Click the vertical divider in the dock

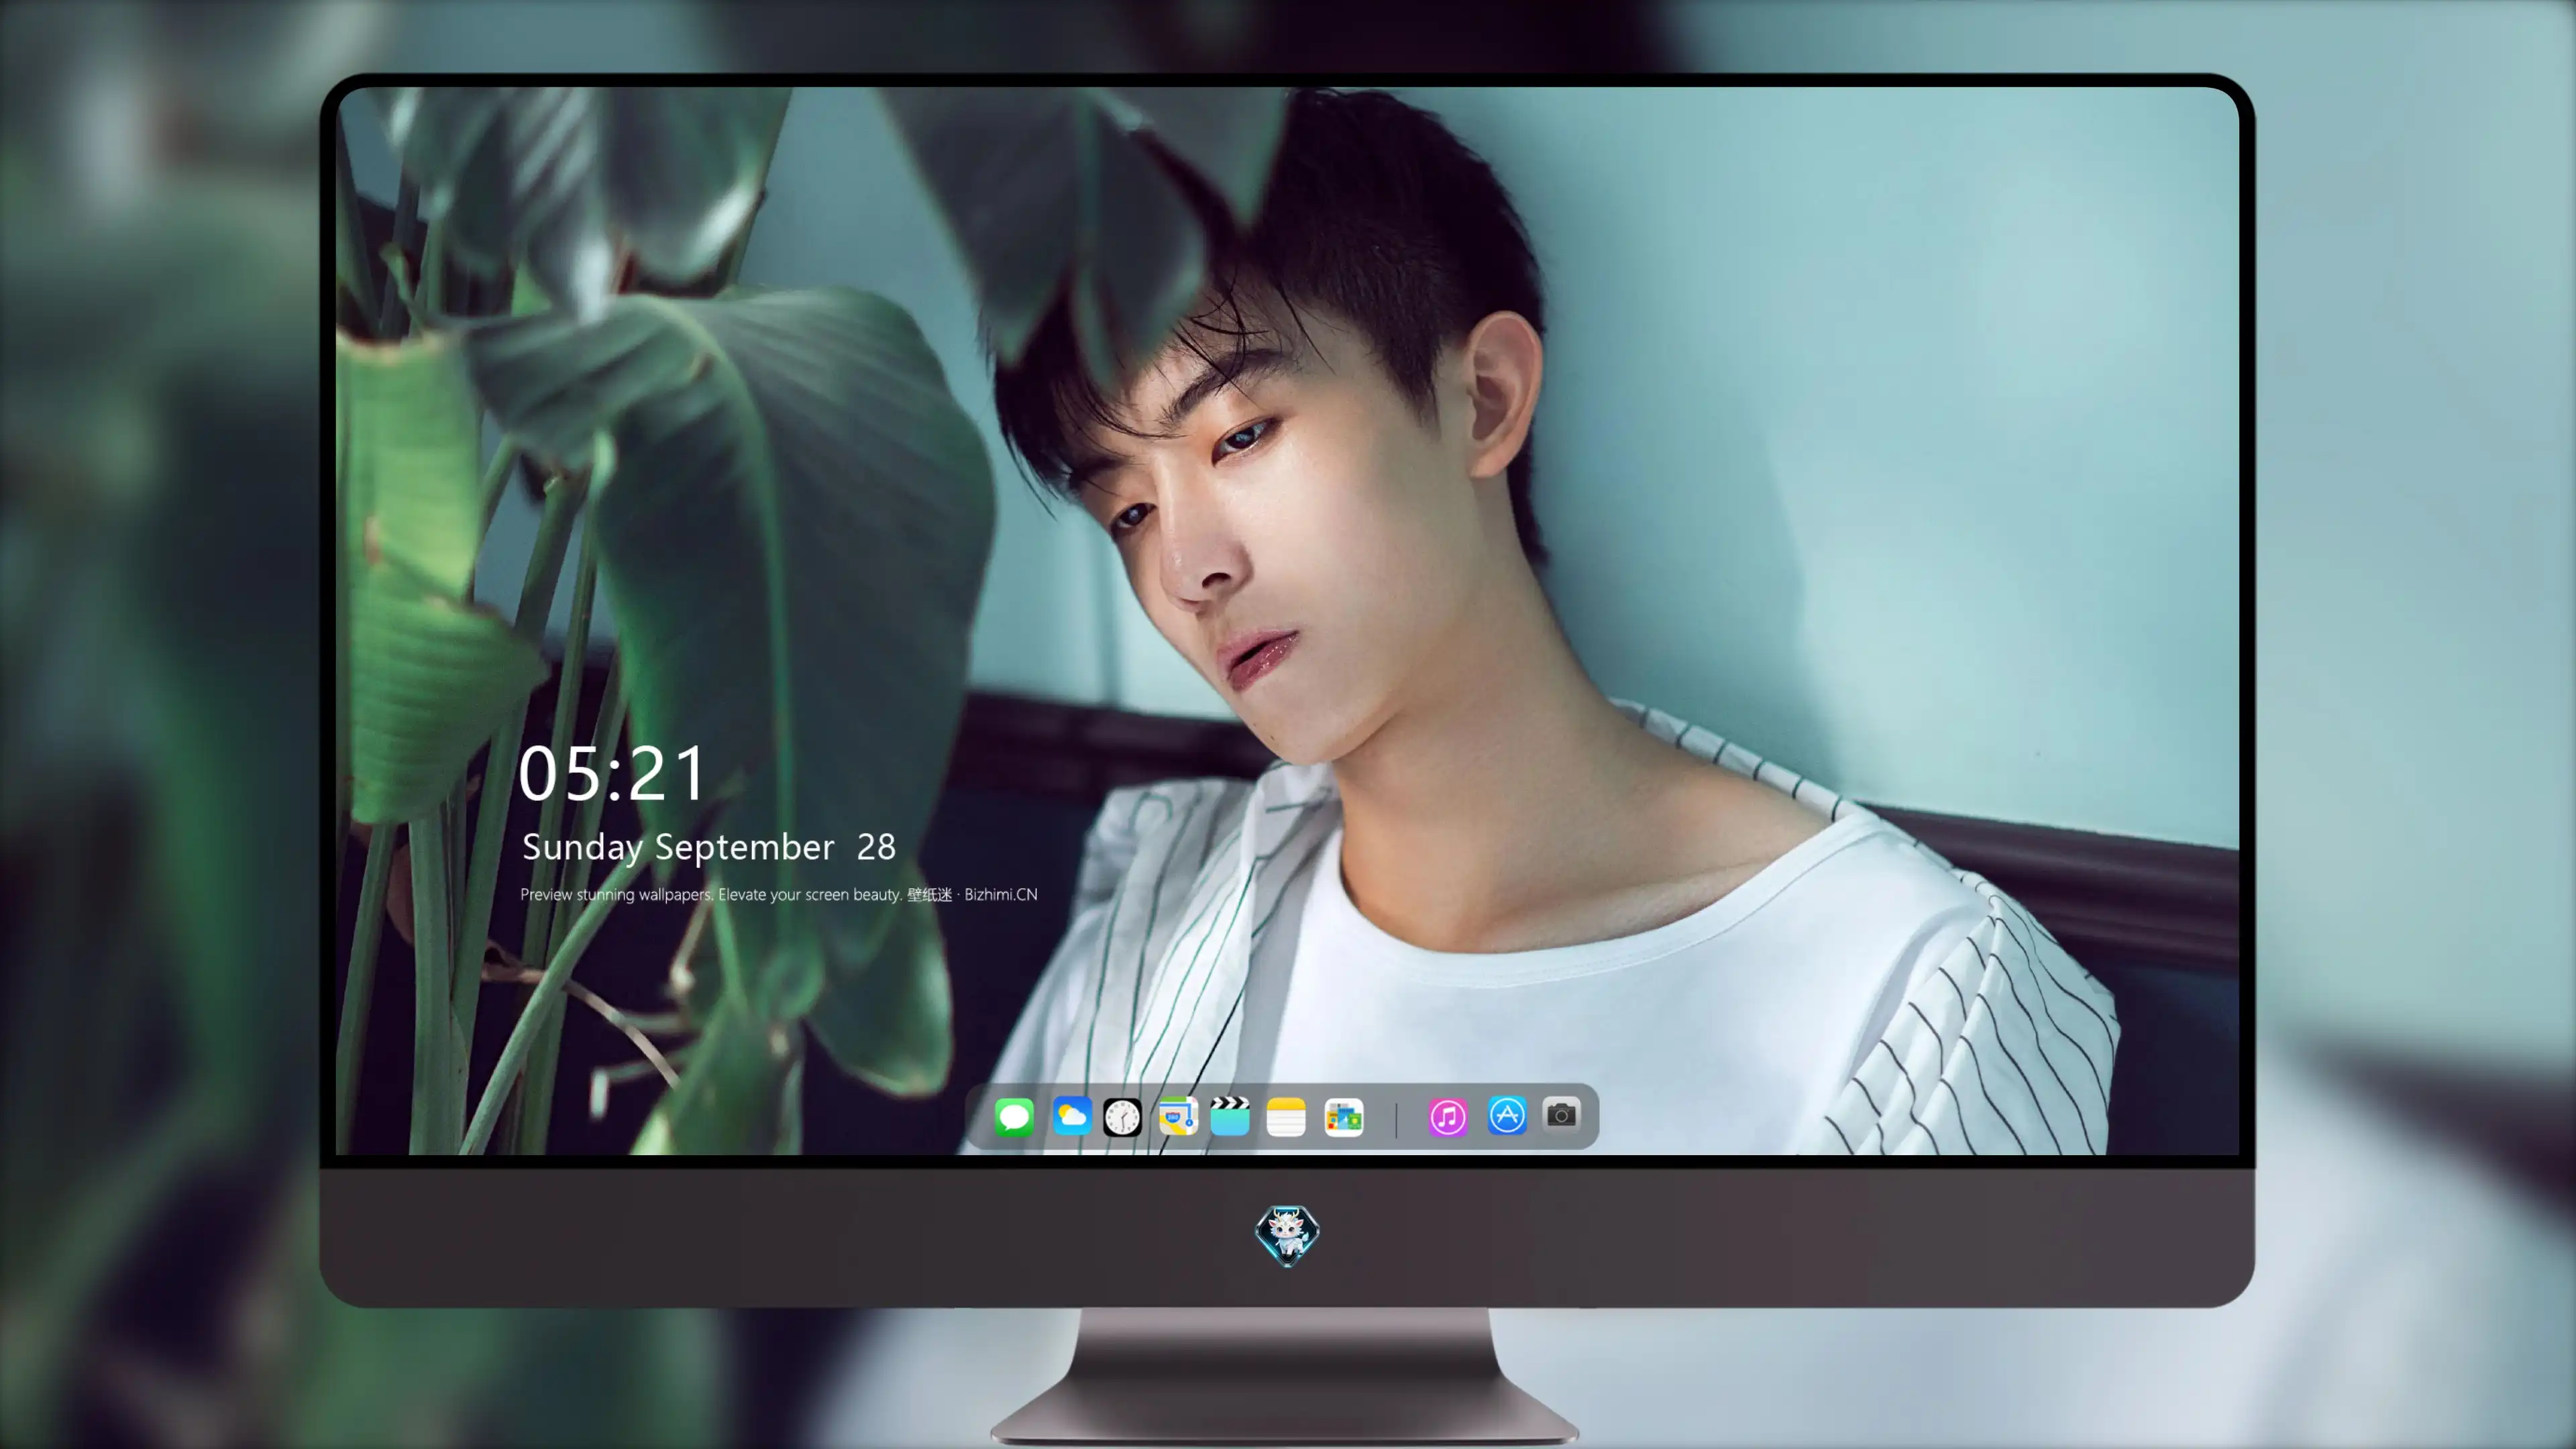(1396, 1119)
